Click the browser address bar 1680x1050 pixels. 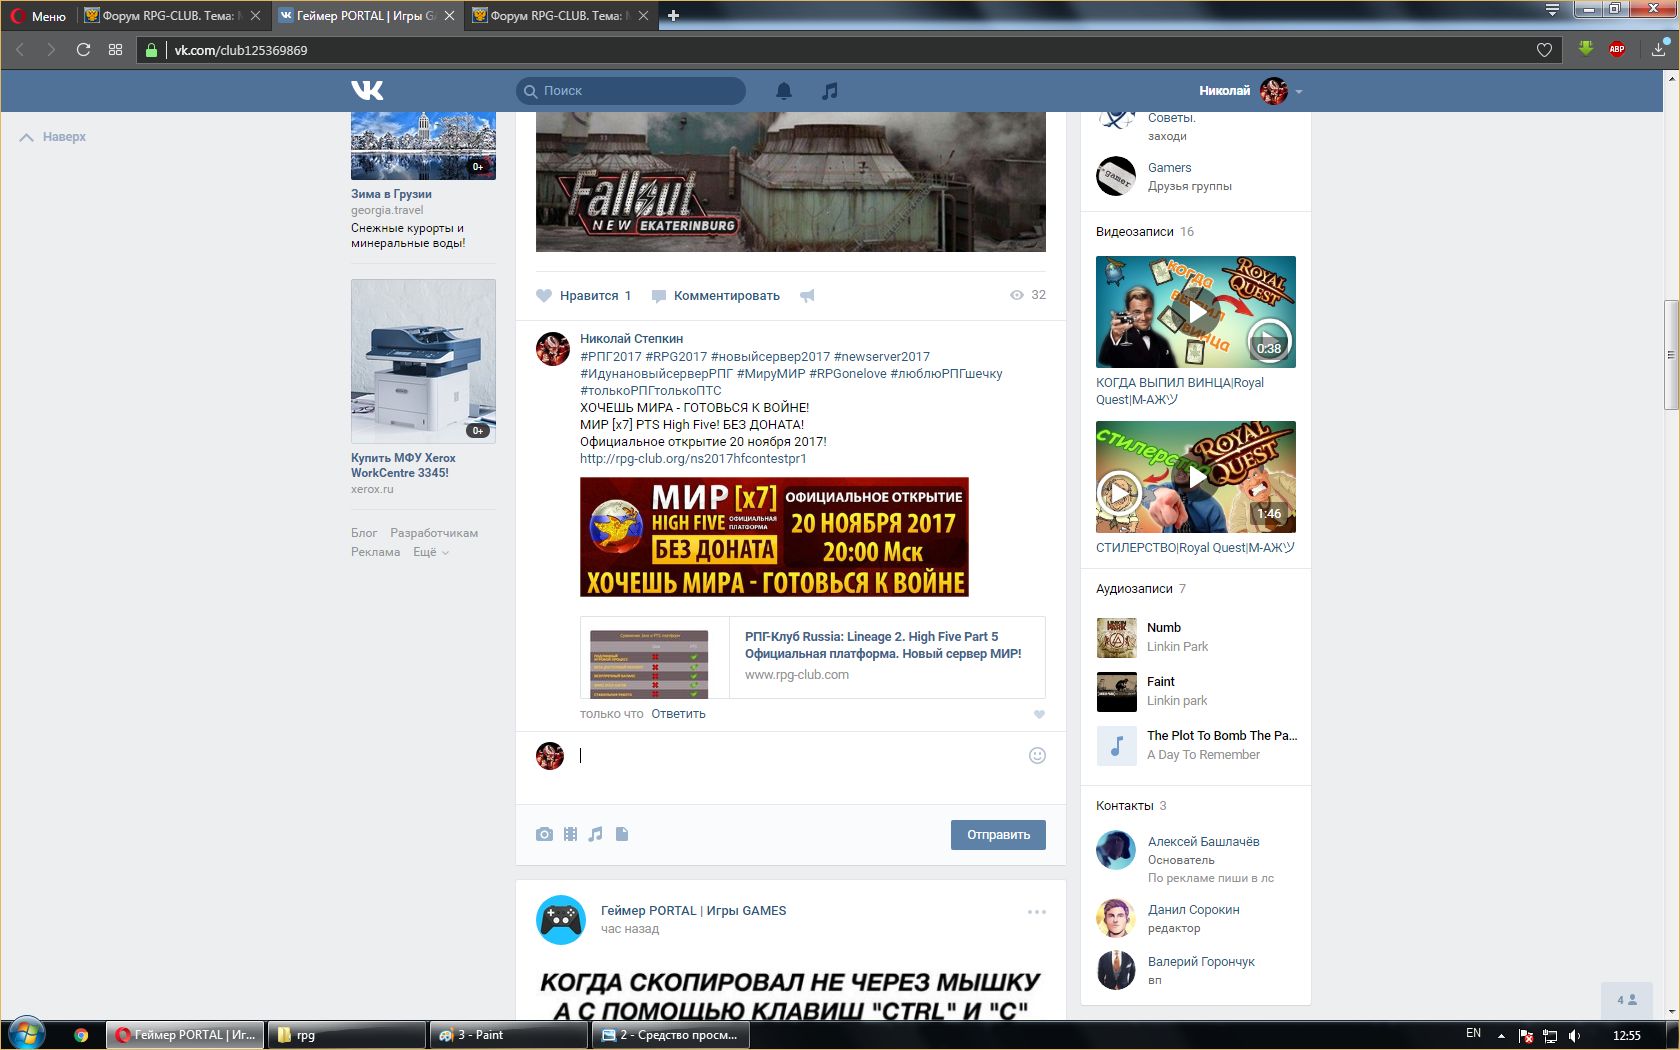850,50
